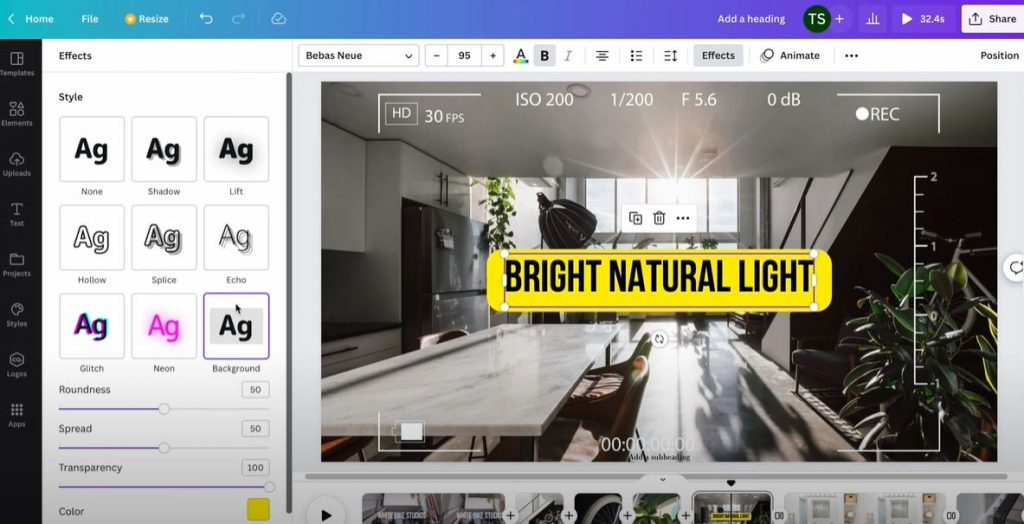Open the Apps sidebar panel
1024x524 pixels.
[x=17, y=416]
